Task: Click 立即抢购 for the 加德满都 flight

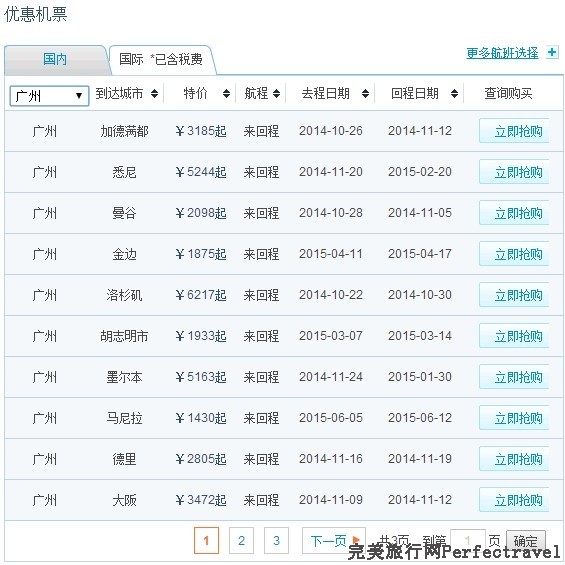Action: click(514, 131)
